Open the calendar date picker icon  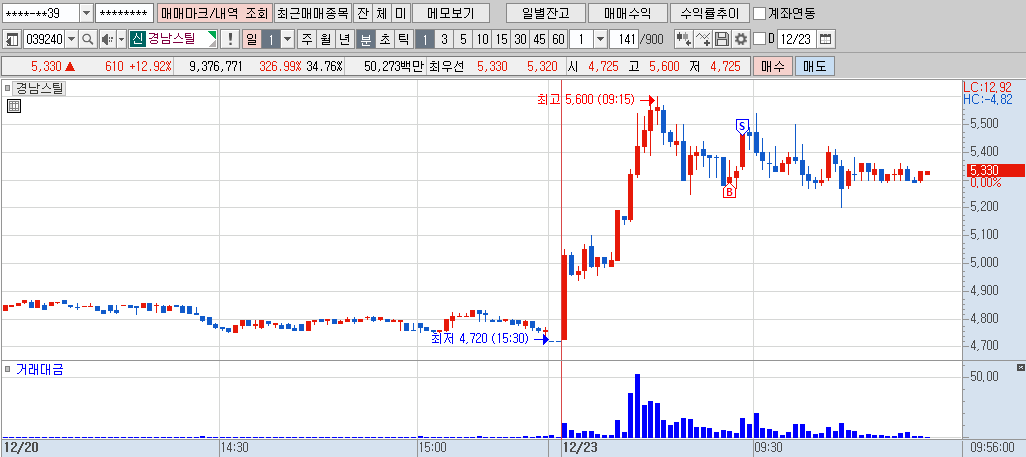click(x=826, y=39)
